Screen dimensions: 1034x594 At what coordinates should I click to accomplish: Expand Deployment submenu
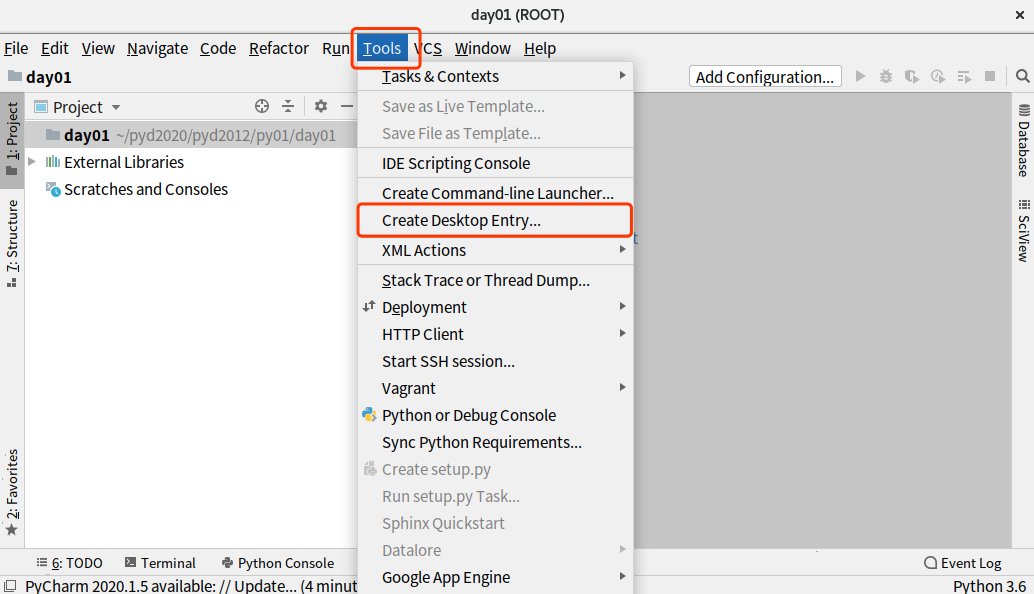[495, 307]
